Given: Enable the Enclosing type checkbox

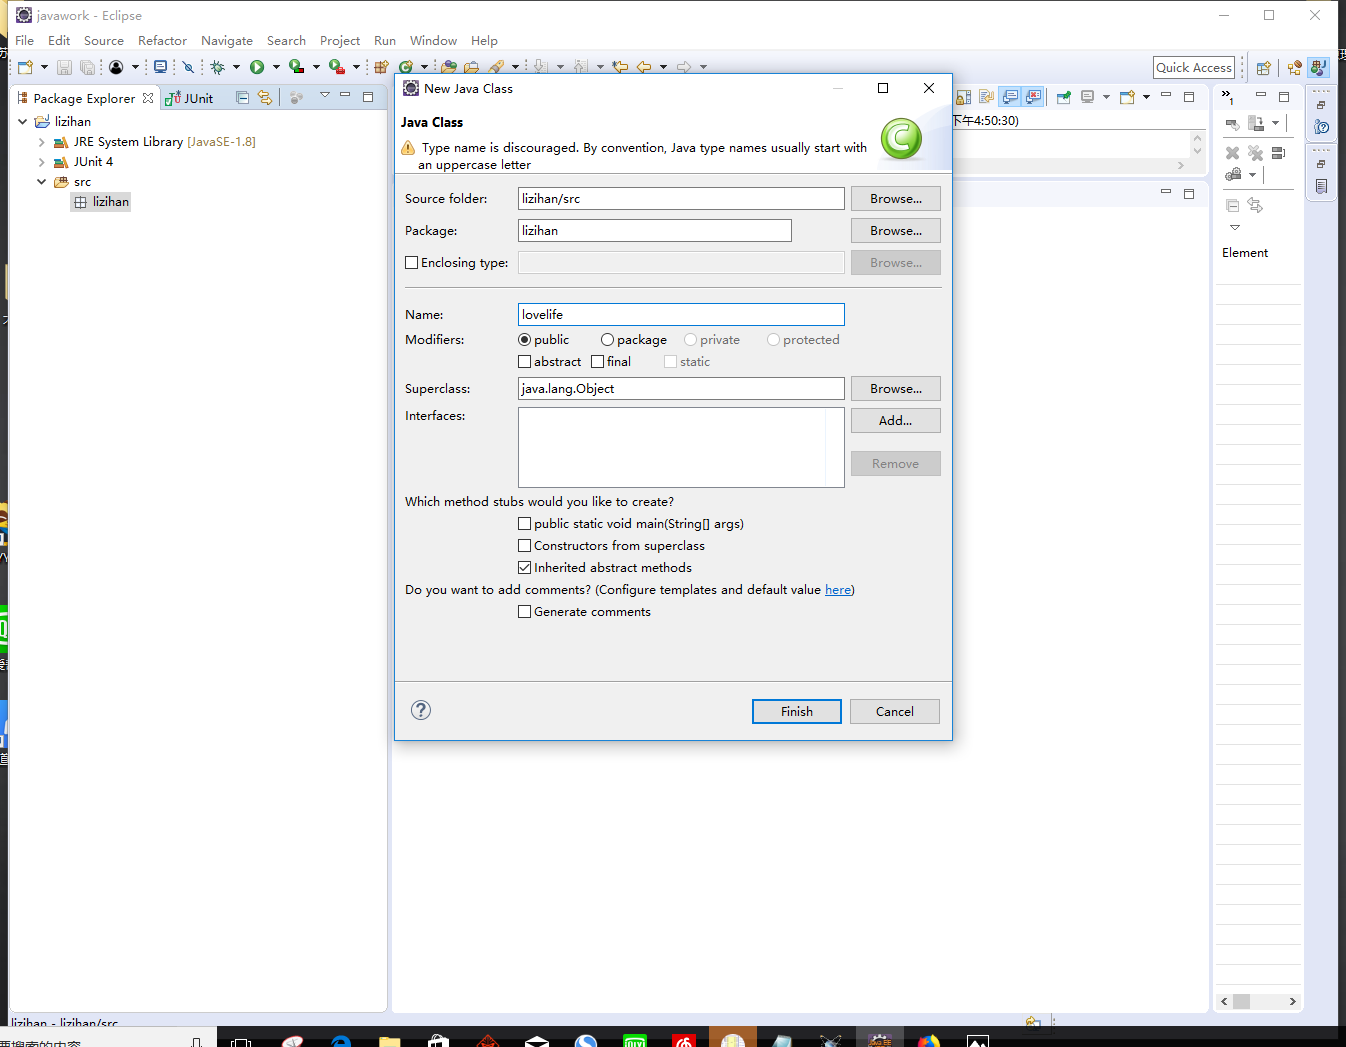Looking at the screenshot, I should click(412, 263).
